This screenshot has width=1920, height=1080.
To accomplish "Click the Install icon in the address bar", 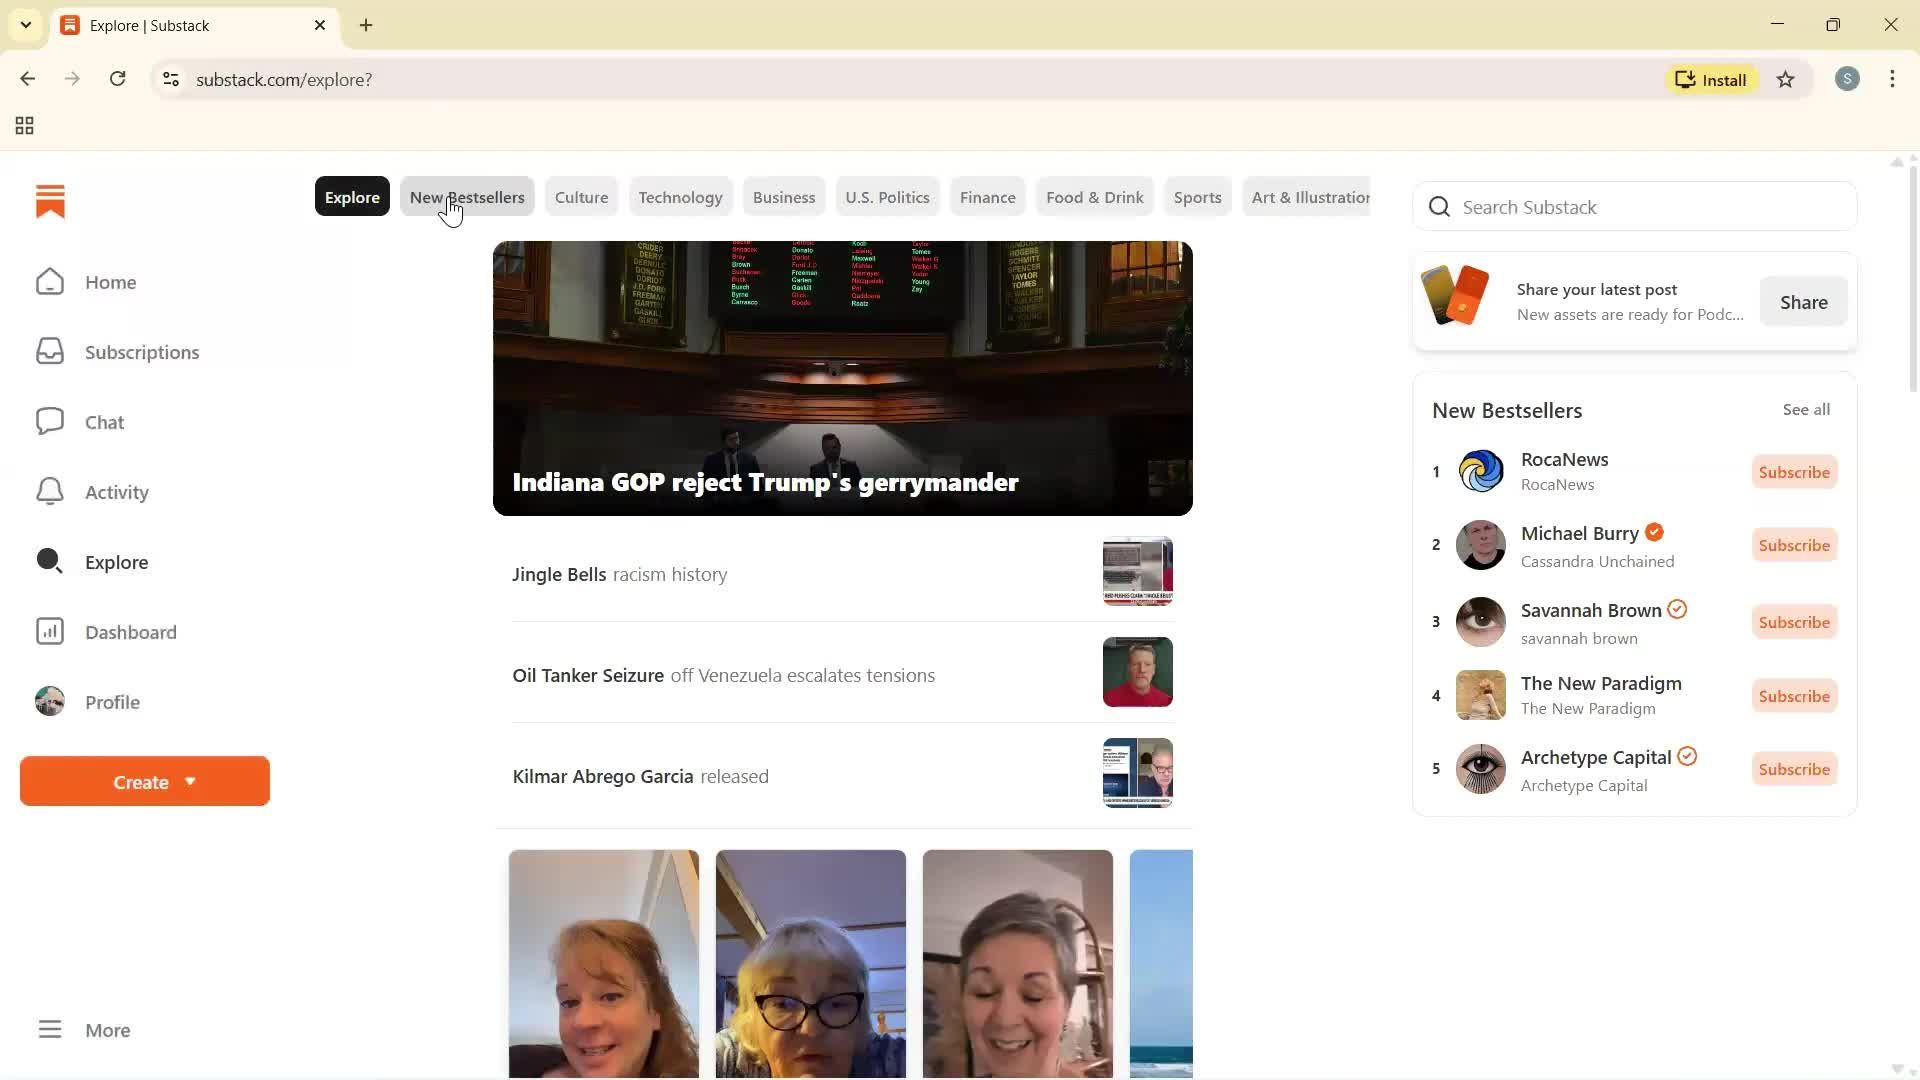I will [1710, 79].
